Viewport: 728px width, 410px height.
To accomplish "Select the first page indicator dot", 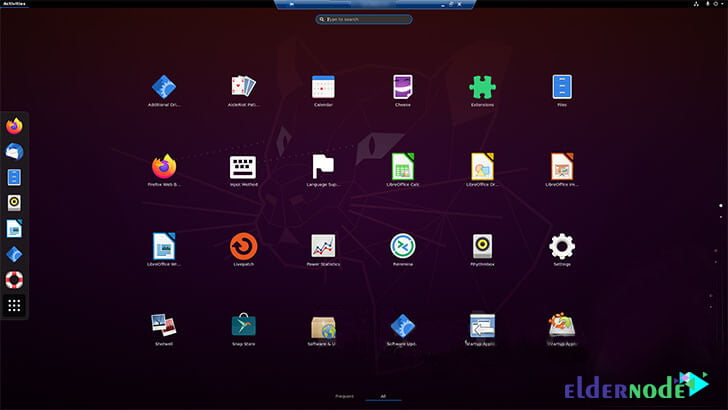I will (x=721, y=205).
